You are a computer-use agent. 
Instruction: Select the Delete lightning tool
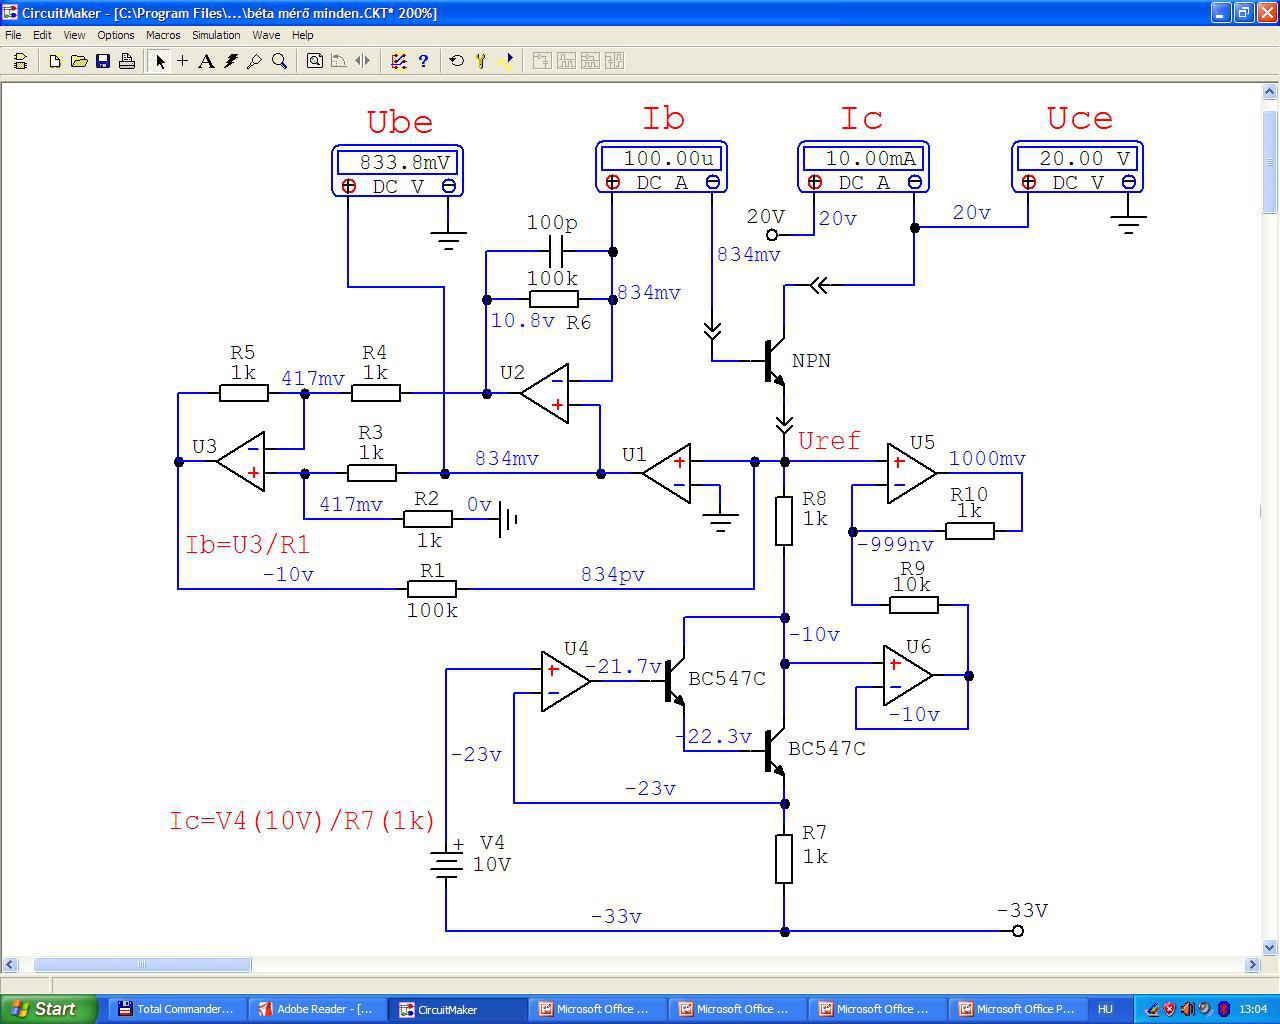coord(231,61)
